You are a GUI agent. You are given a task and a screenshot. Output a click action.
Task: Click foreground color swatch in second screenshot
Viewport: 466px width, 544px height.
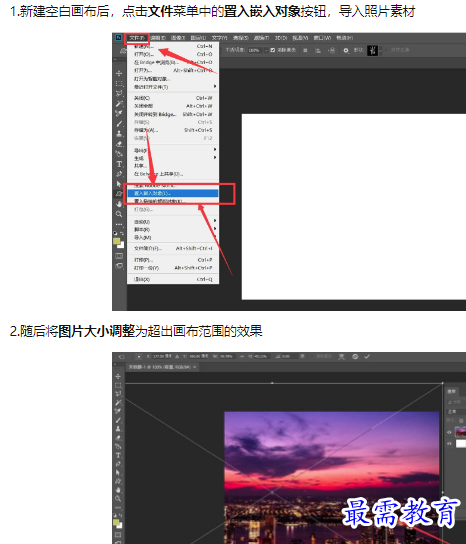[x=116, y=522]
